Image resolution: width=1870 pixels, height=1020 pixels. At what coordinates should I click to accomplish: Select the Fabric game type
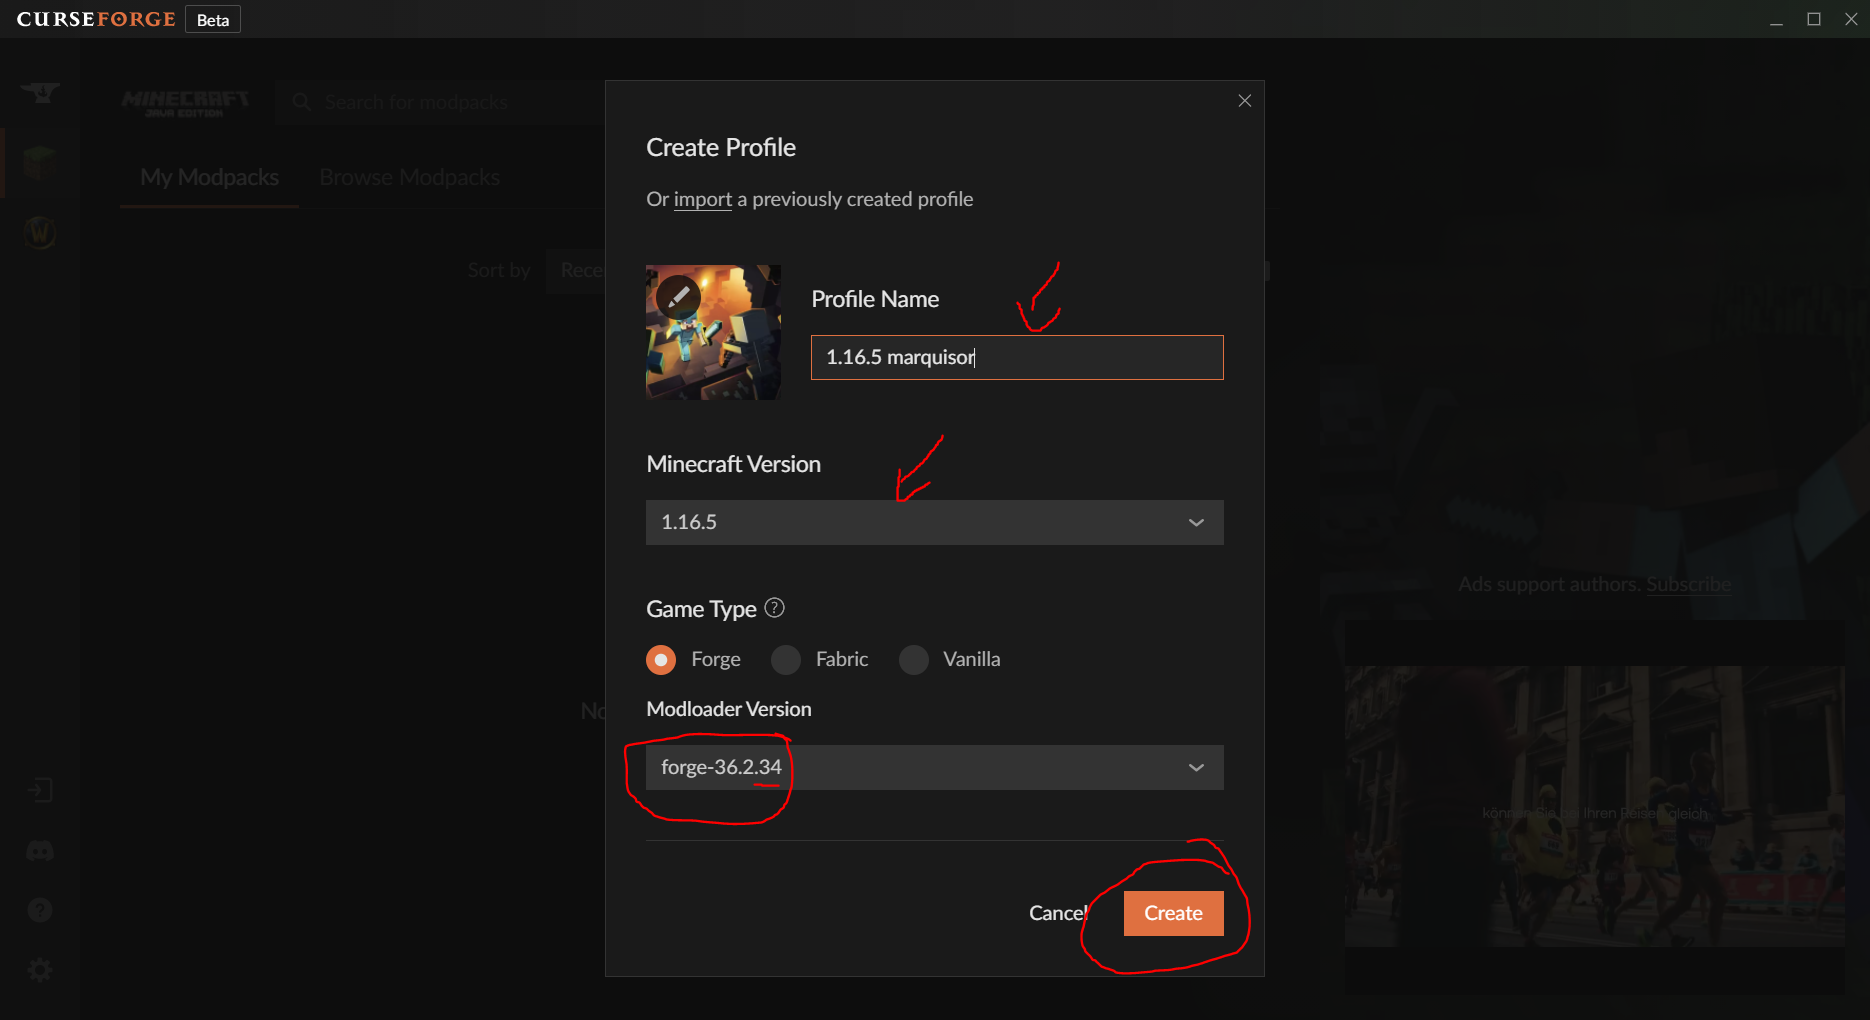click(786, 660)
